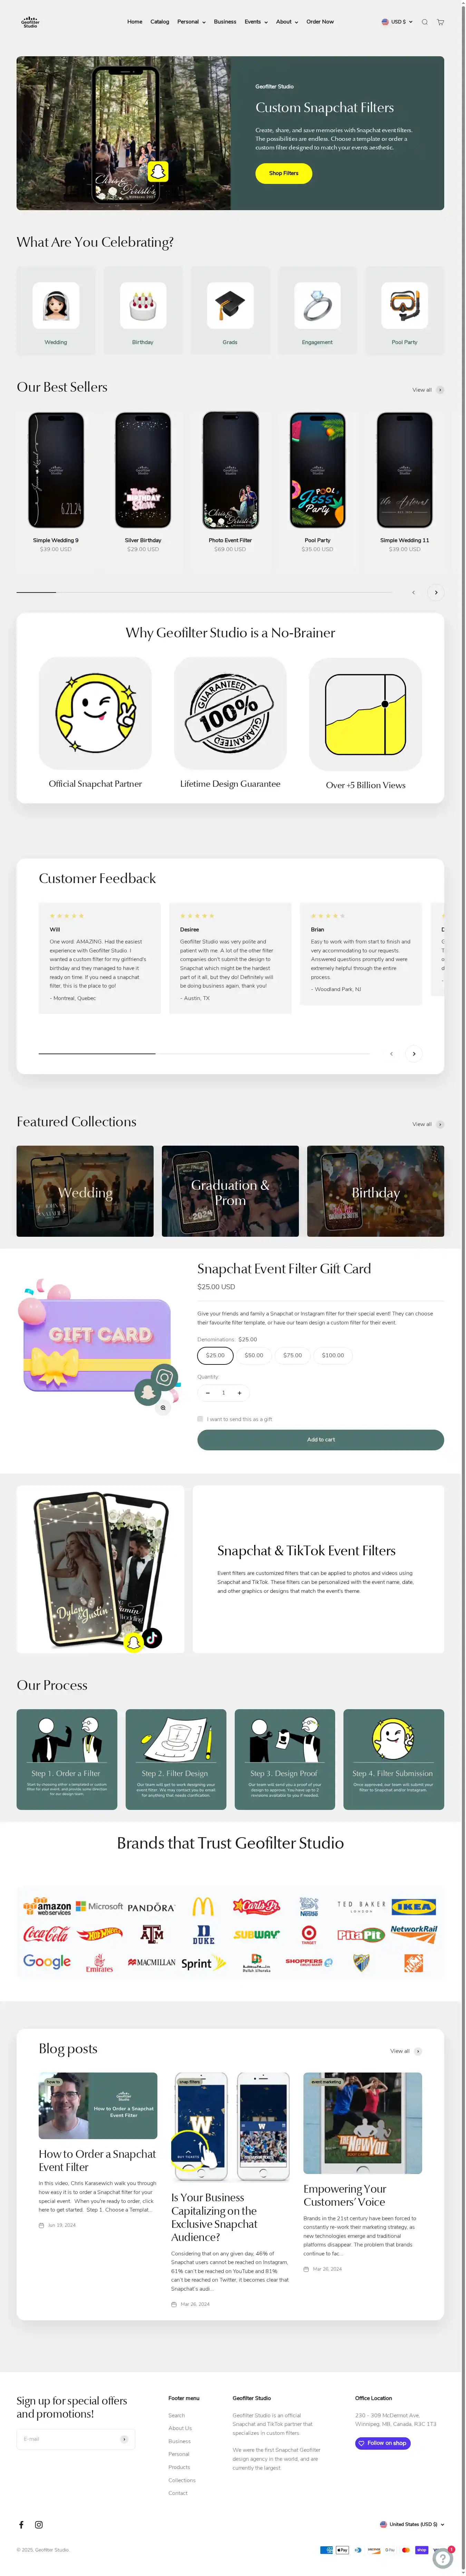Select the $100.00 denomination option
The height and width of the screenshot is (2576, 466).
333,1355
